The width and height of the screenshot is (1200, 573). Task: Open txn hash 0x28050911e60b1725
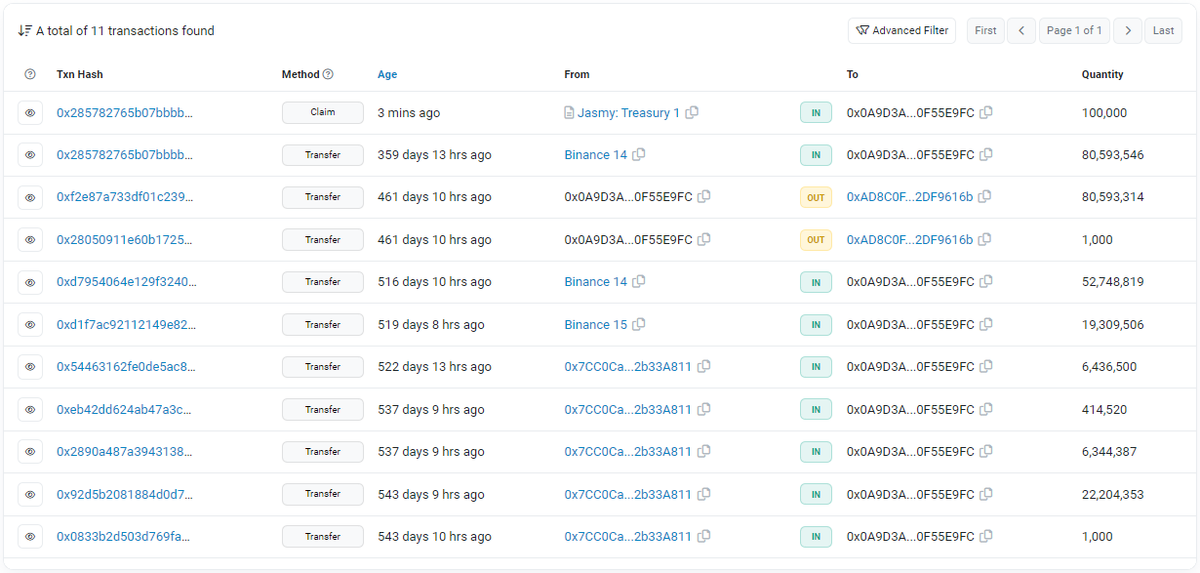[125, 240]
